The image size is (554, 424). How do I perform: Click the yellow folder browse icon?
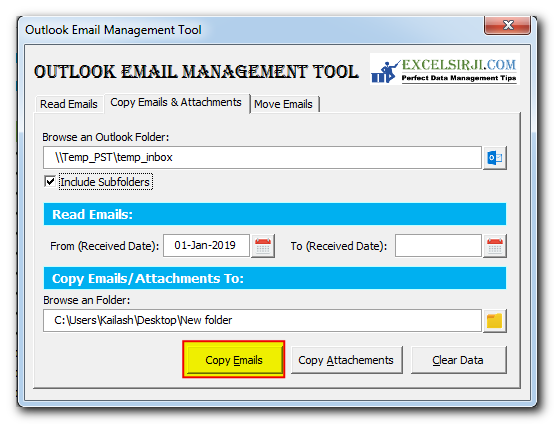click(x=495, y=320)
